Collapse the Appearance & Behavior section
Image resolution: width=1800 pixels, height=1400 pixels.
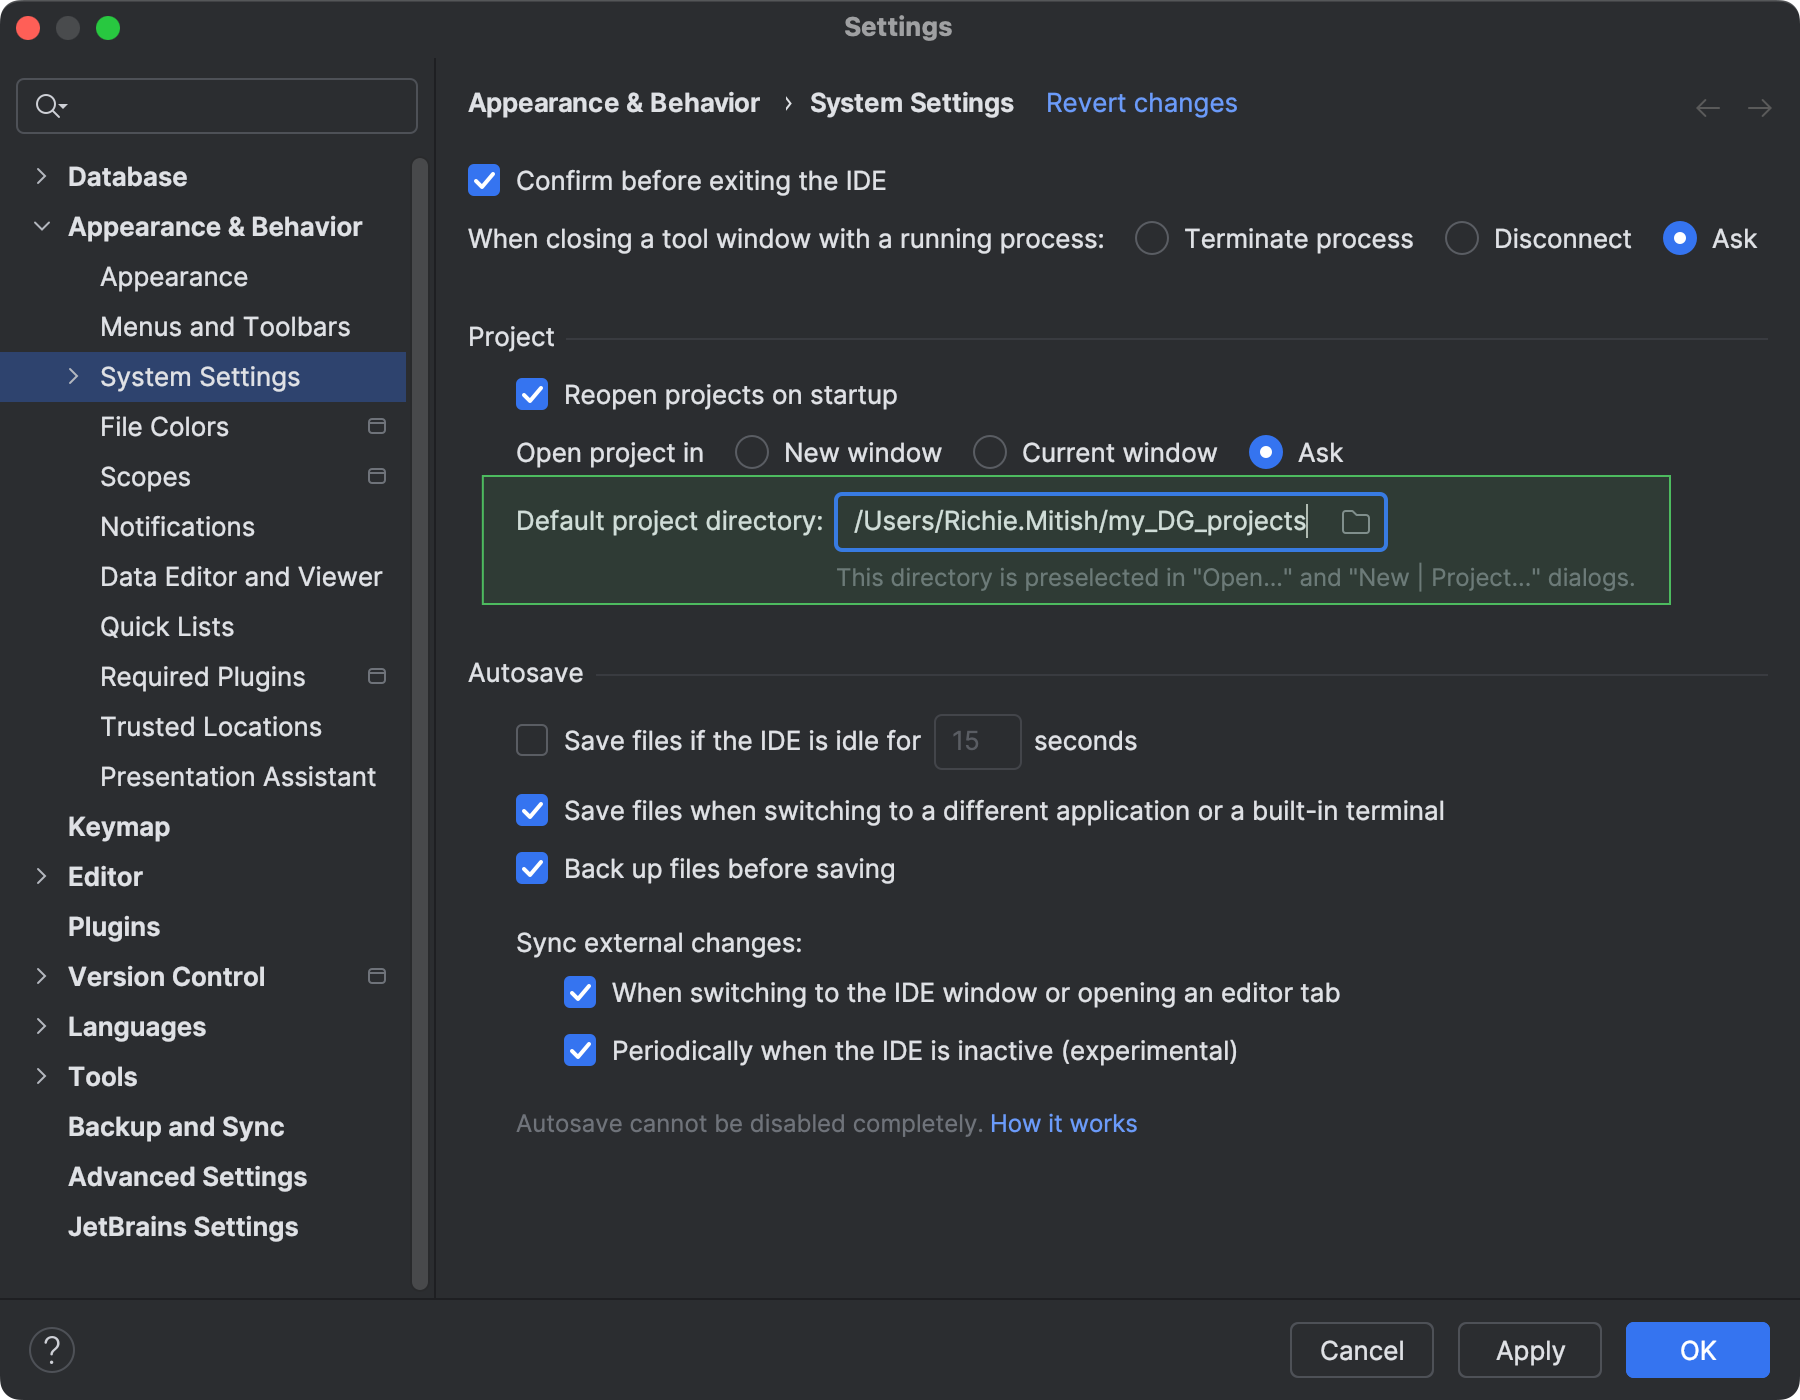coord(41,226)
